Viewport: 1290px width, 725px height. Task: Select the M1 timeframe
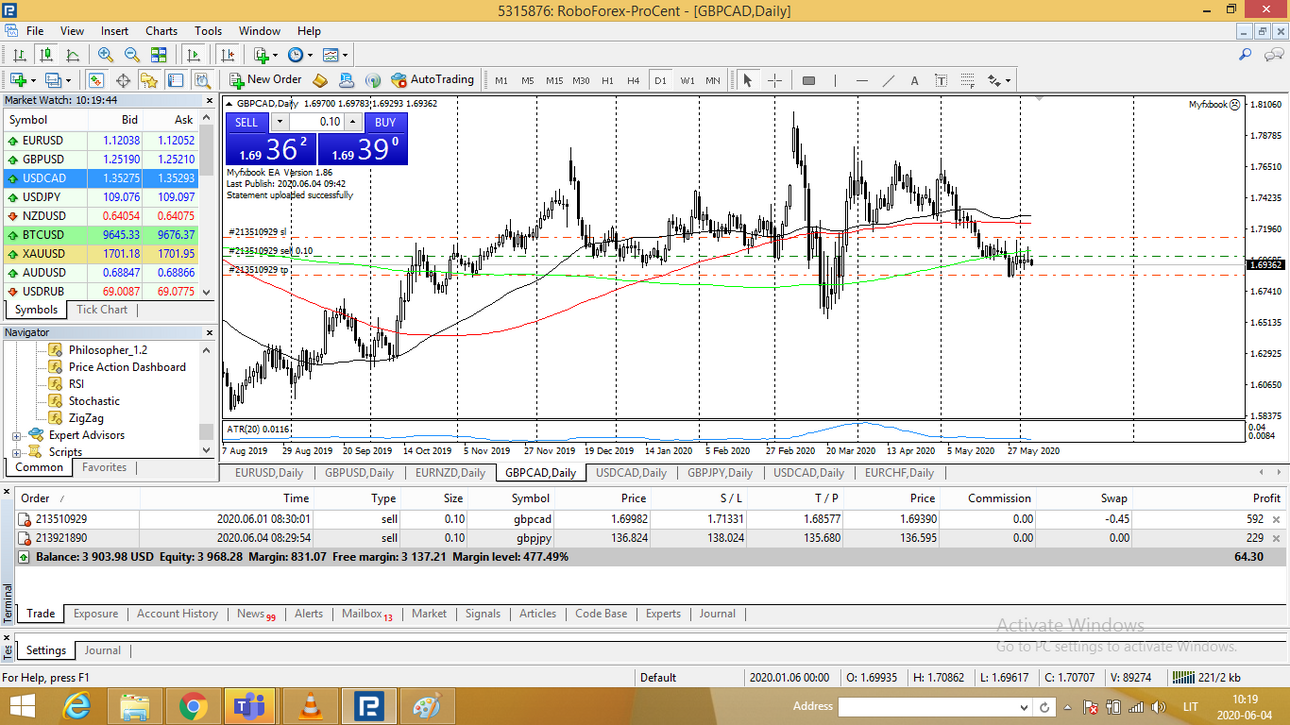point(501,80)
